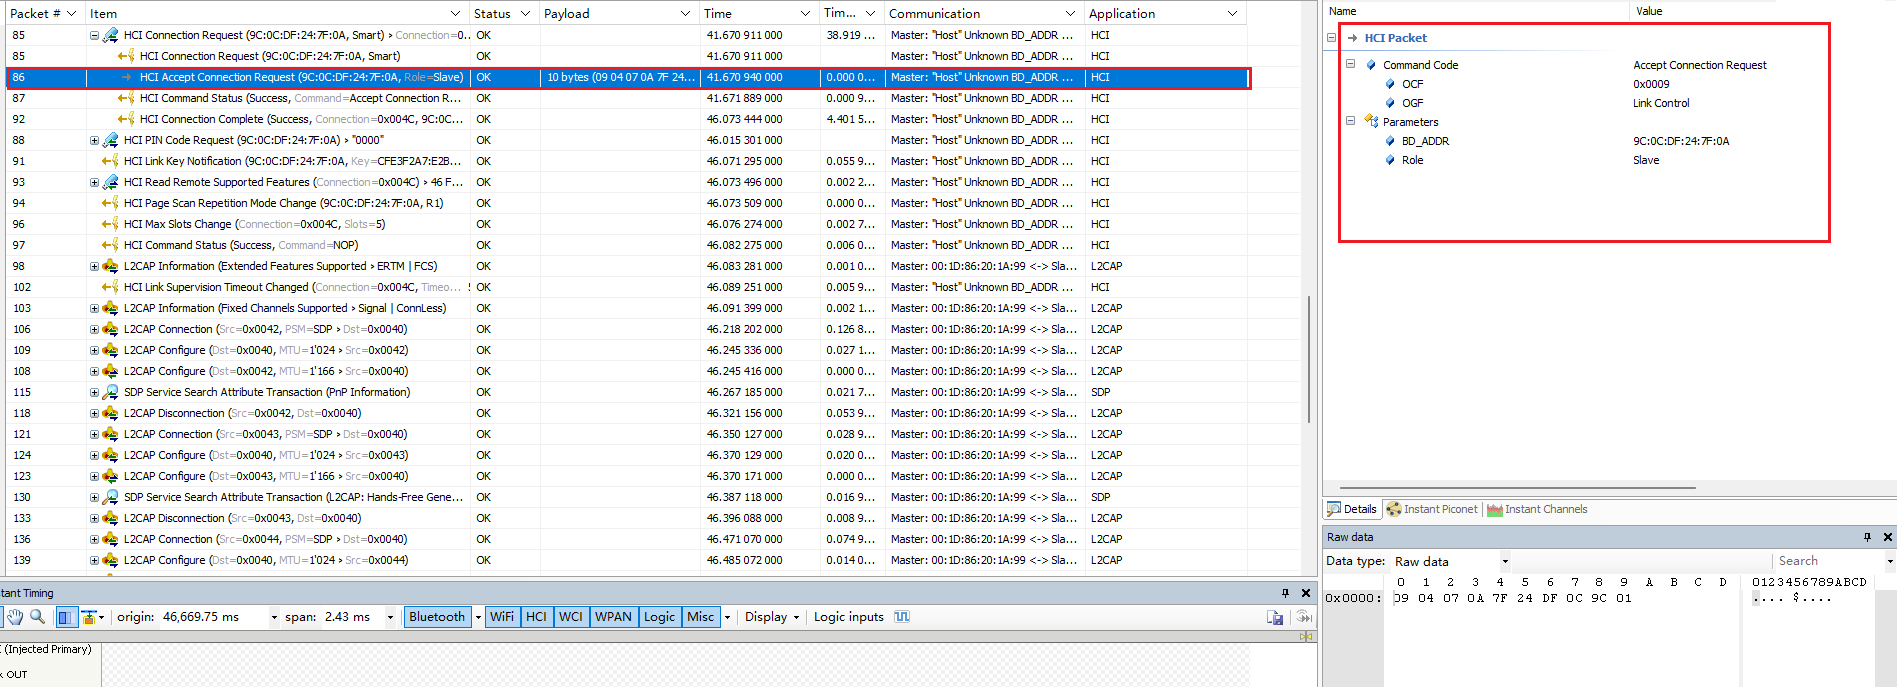This screenshot has height=687, width=1897.
Task: Open the Communication column filter
Action: pyautogui.click(x=1071, y=14)
